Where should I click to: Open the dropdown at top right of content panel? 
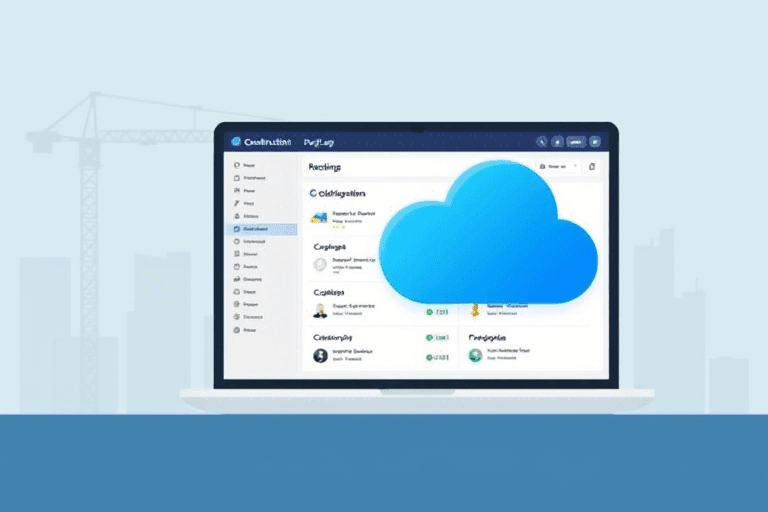[x=555, y=166]
